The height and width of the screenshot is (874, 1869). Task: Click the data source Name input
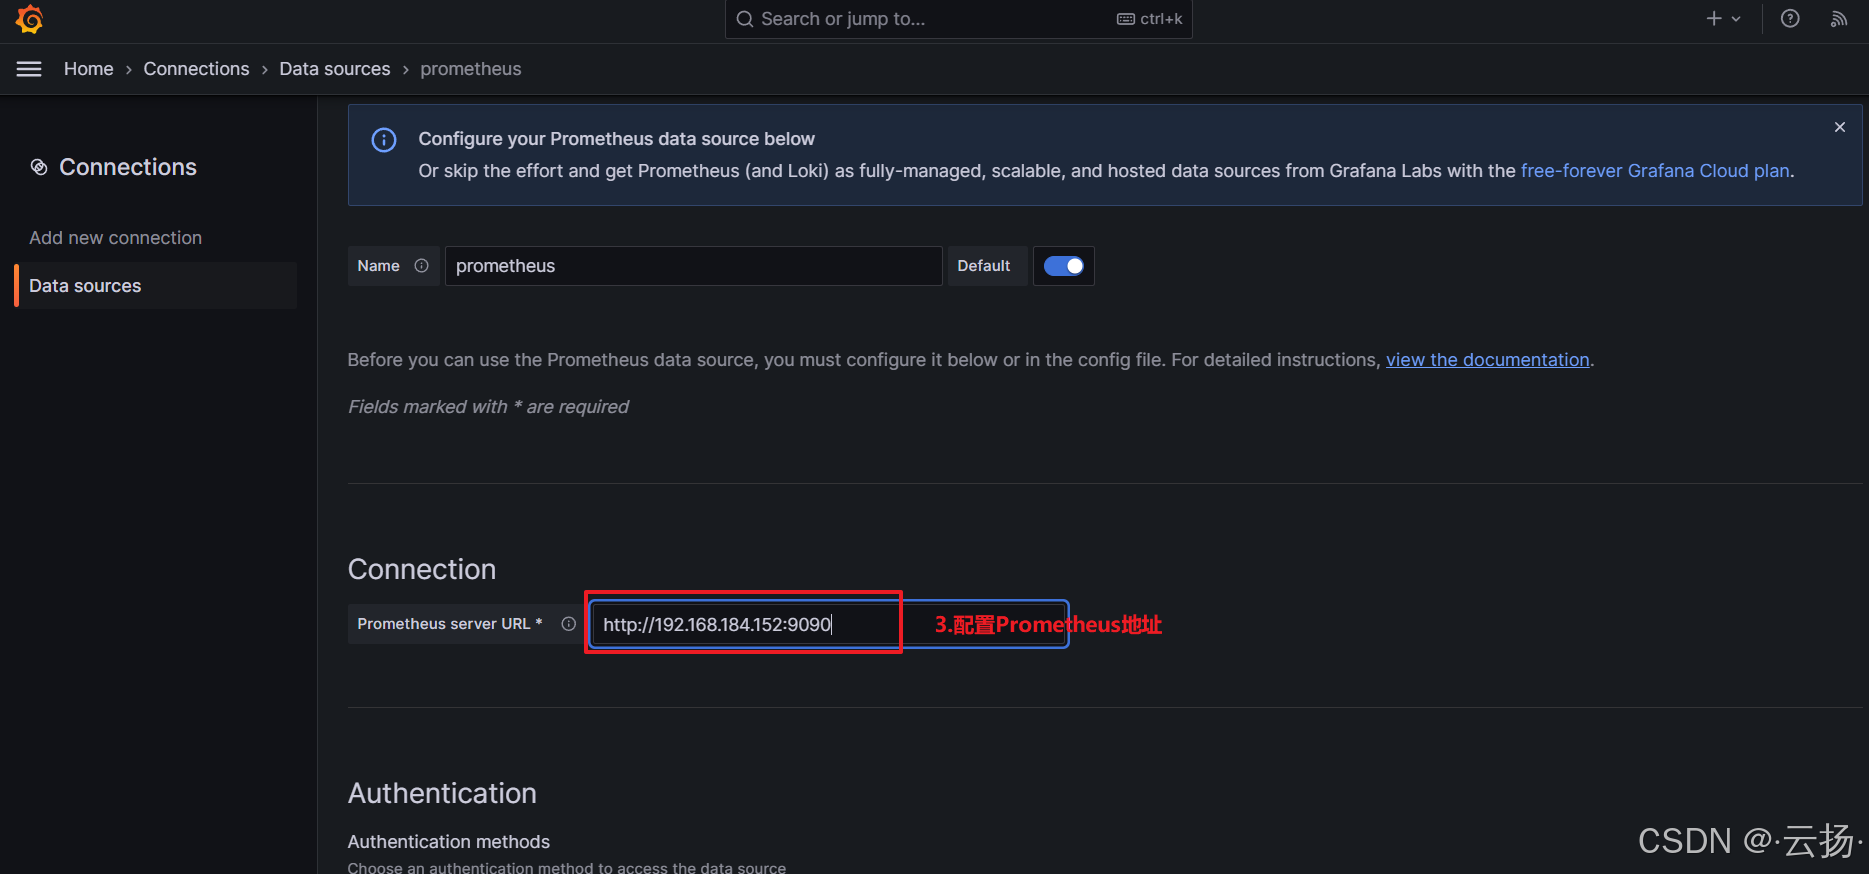[693, 266]
